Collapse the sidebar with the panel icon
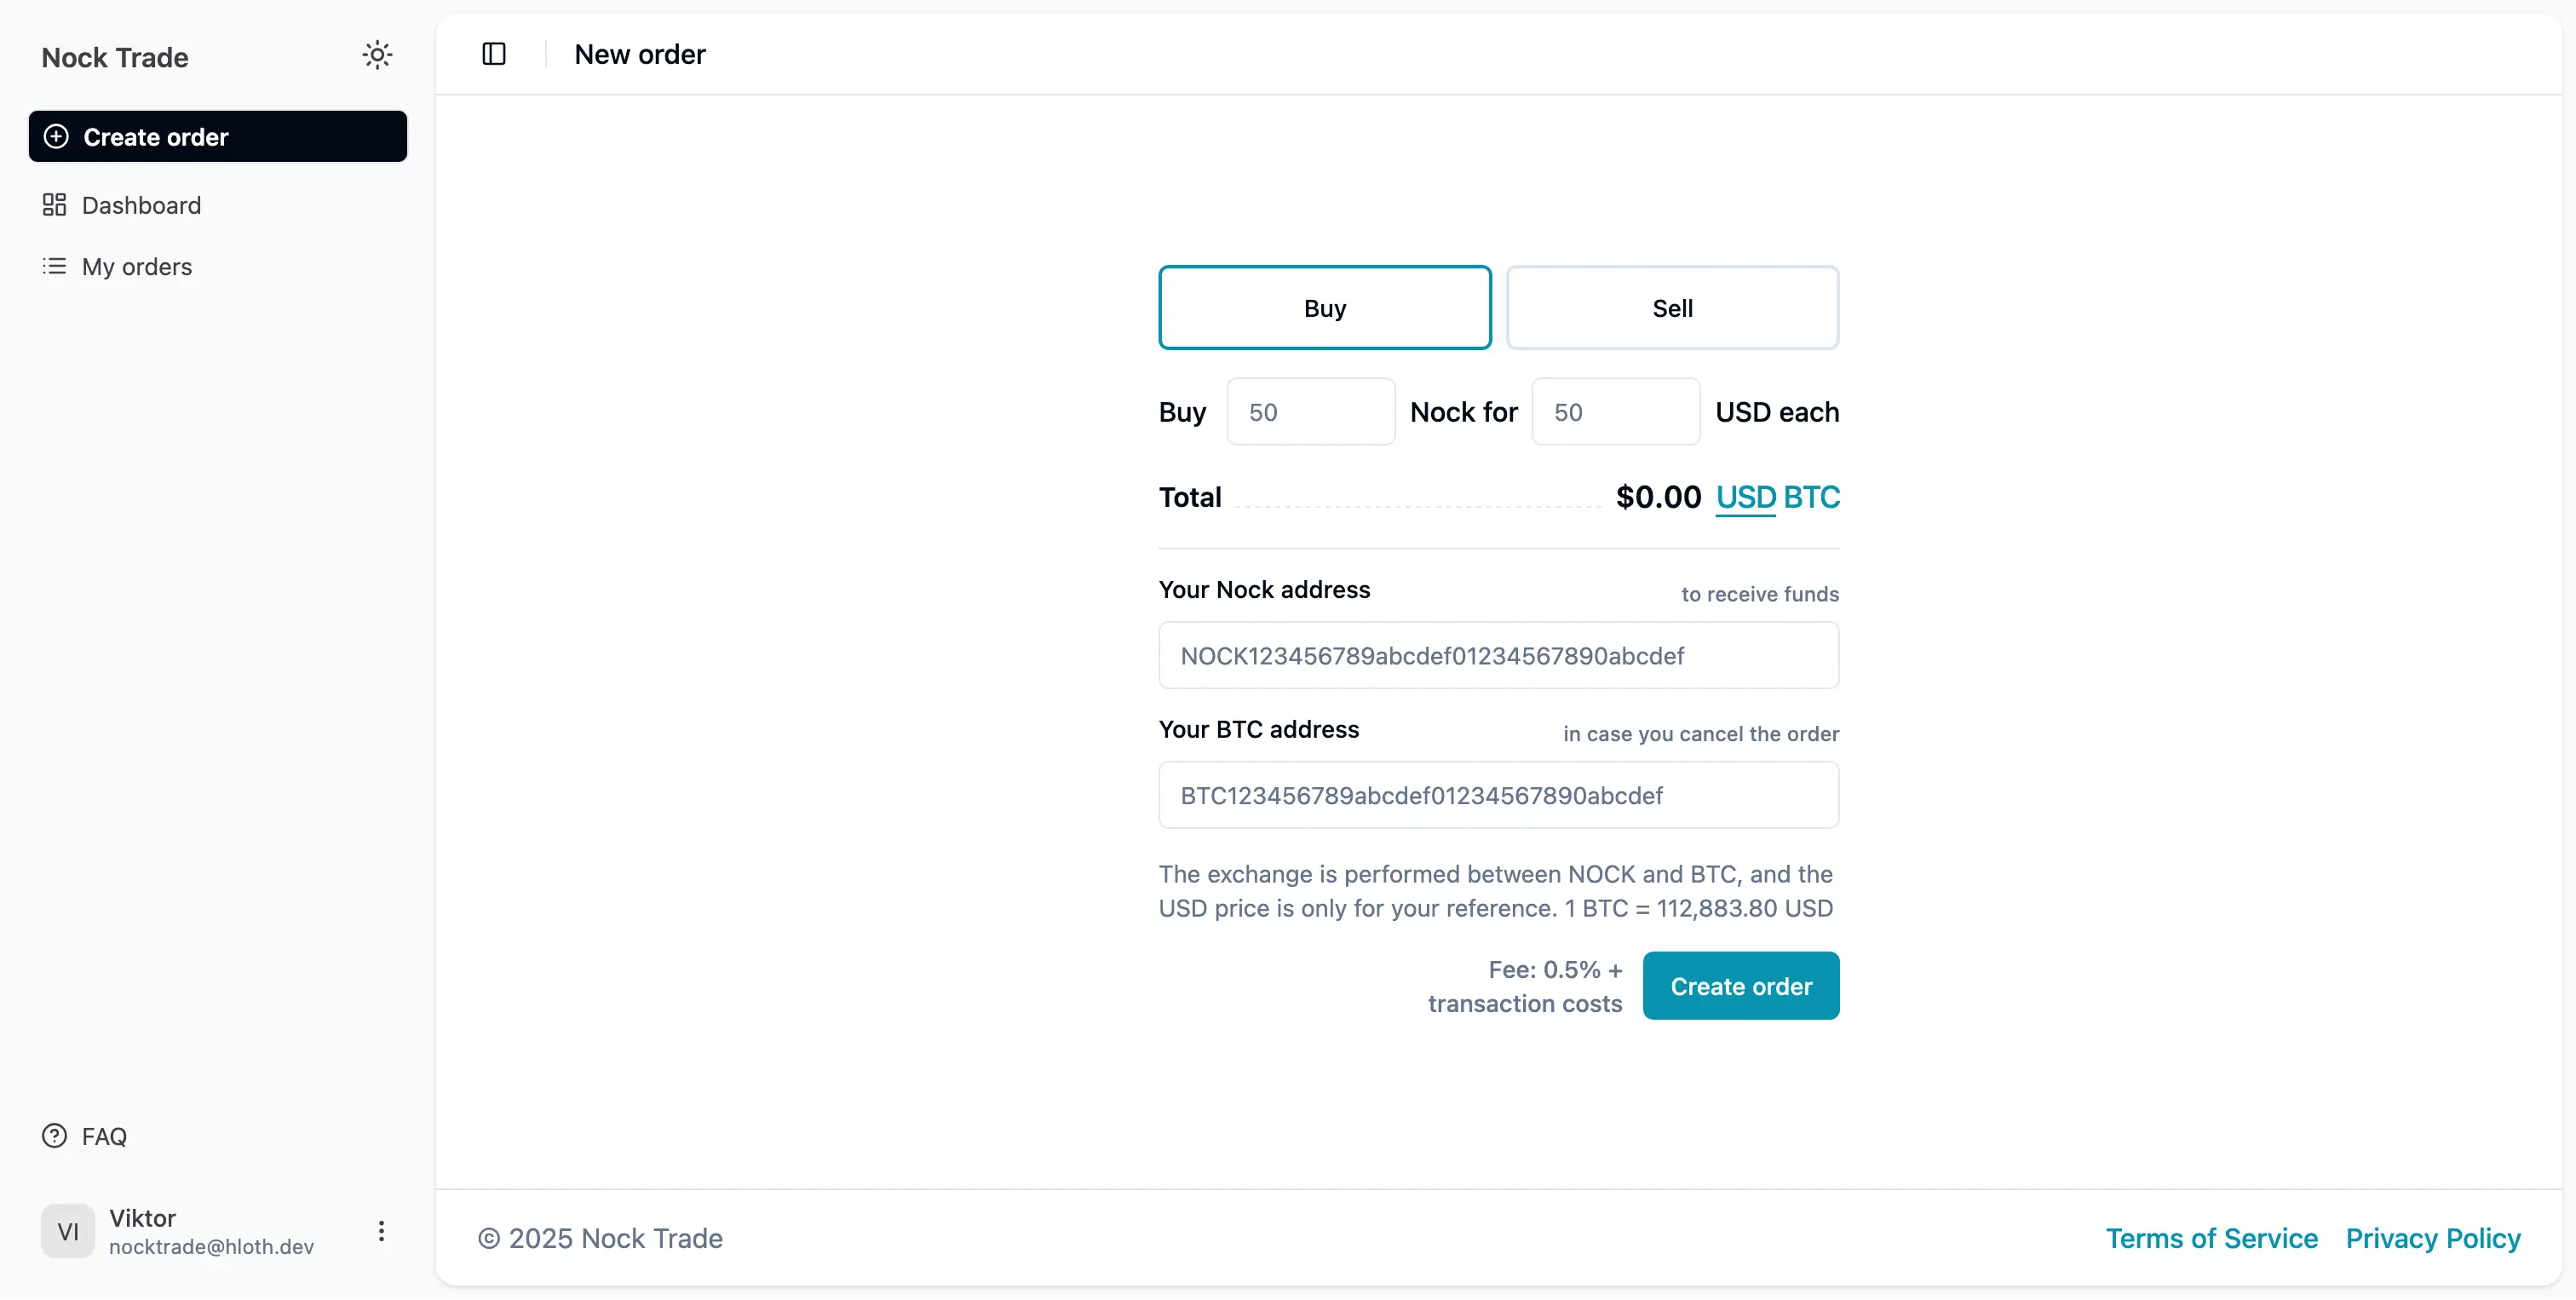 (494, 54)
